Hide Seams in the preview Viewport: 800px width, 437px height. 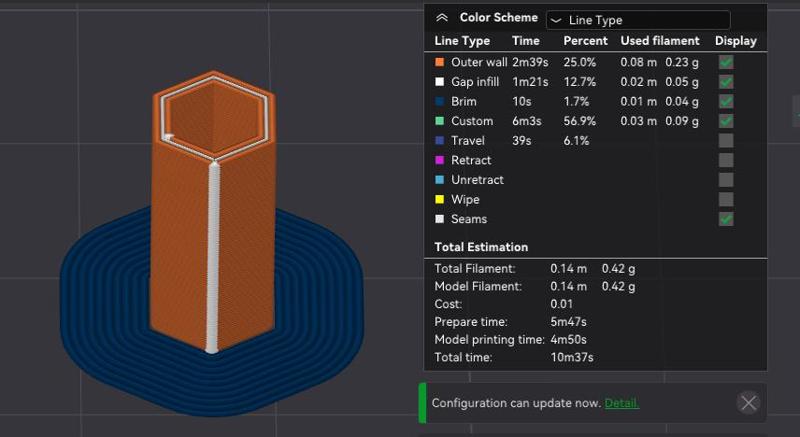coord(726,219)
